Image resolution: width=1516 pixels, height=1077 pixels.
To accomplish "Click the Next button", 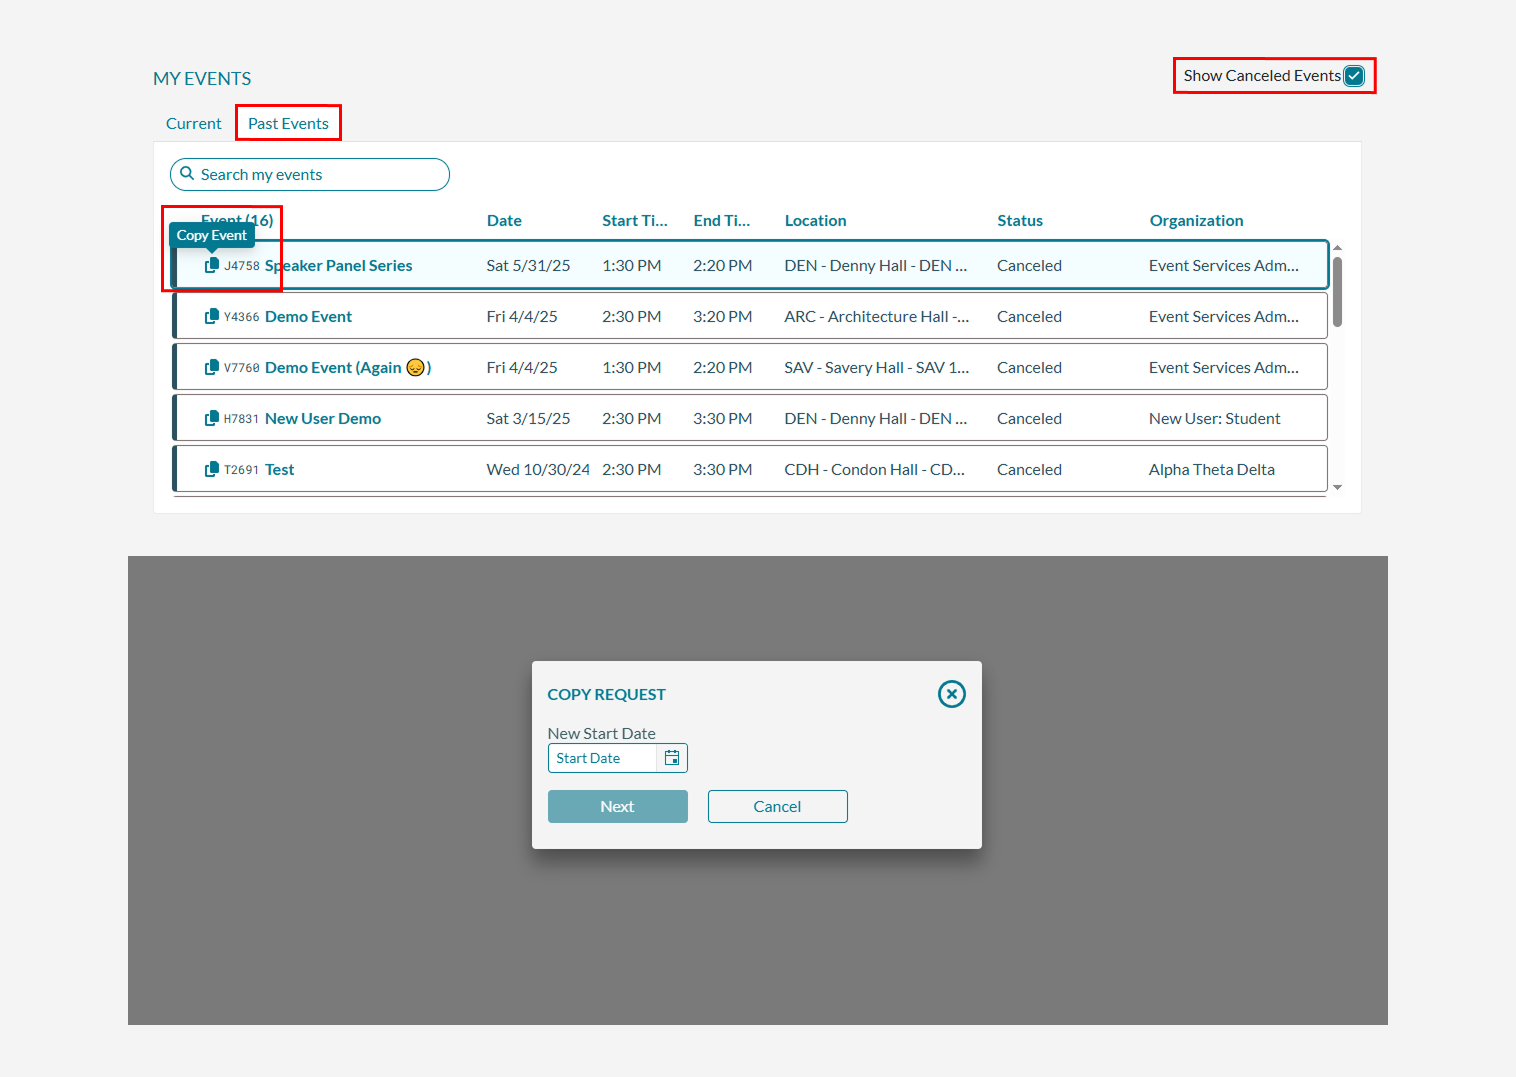I will (618, 807).
